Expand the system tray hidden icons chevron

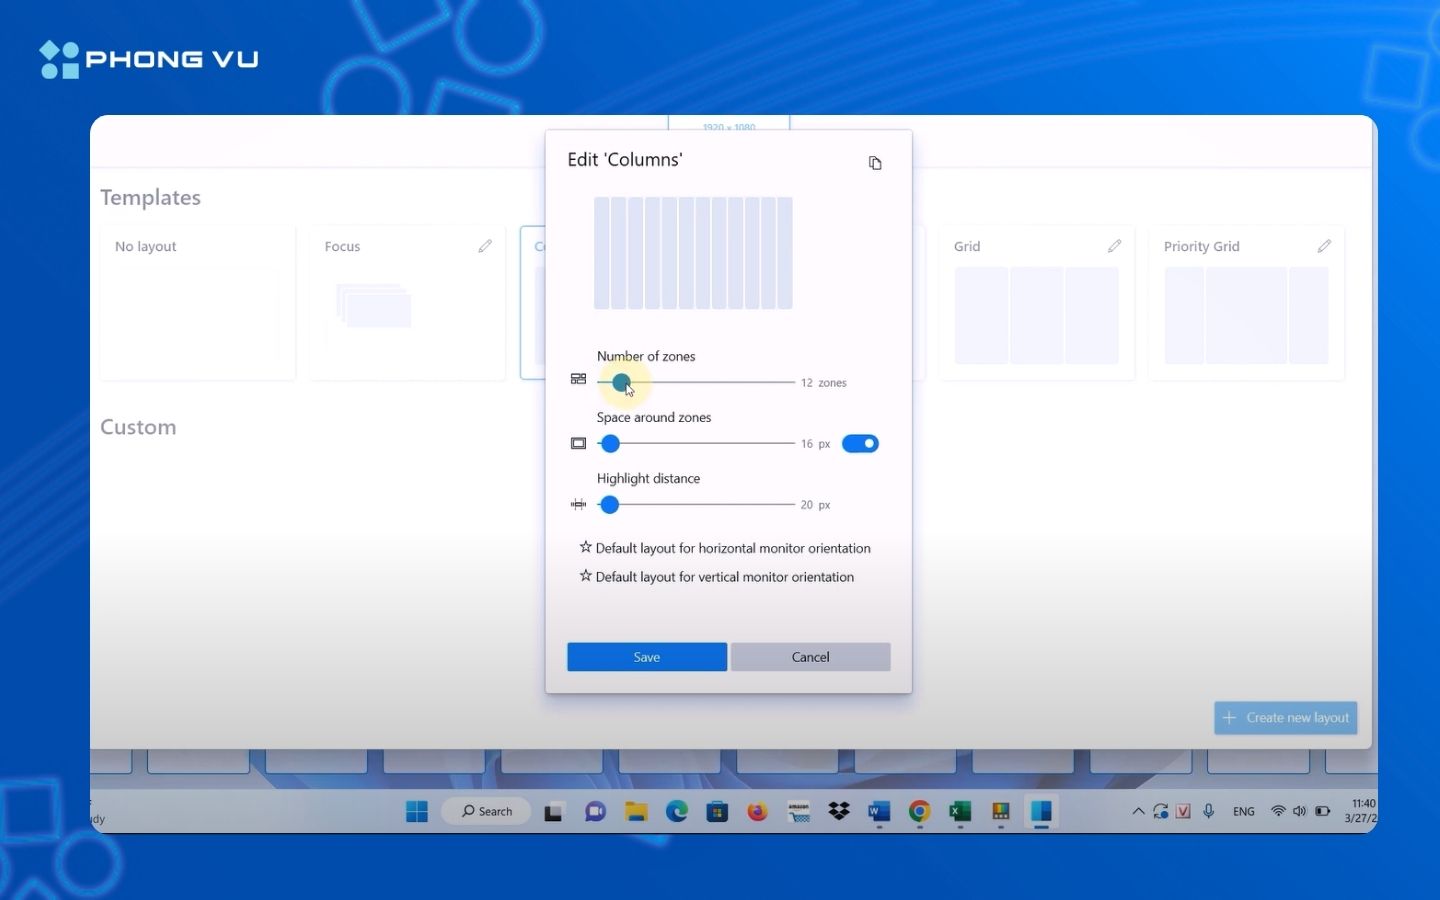click(1138, 812)
